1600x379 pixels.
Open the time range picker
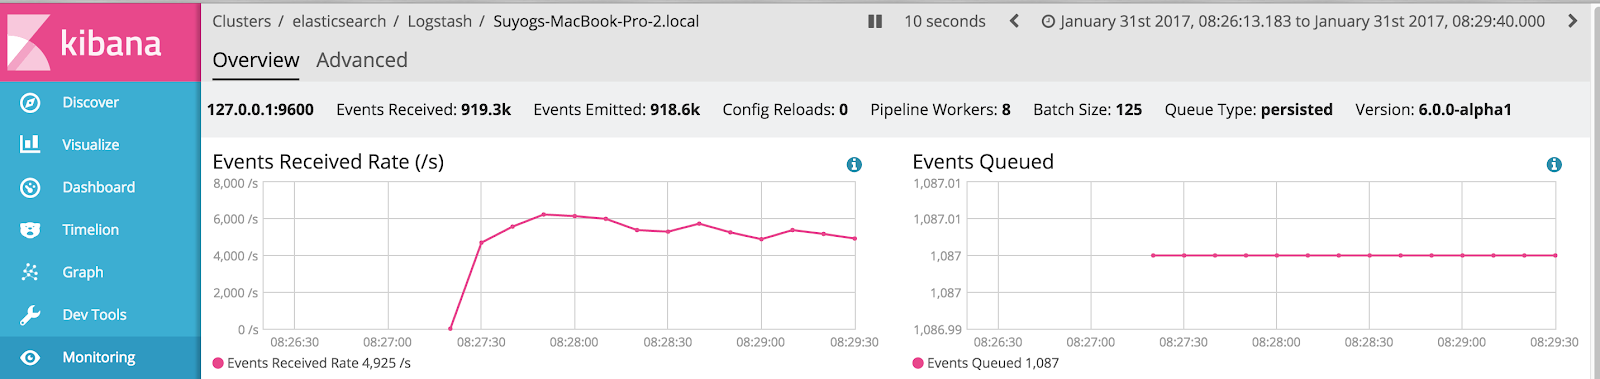click(x=1293, y=21)
